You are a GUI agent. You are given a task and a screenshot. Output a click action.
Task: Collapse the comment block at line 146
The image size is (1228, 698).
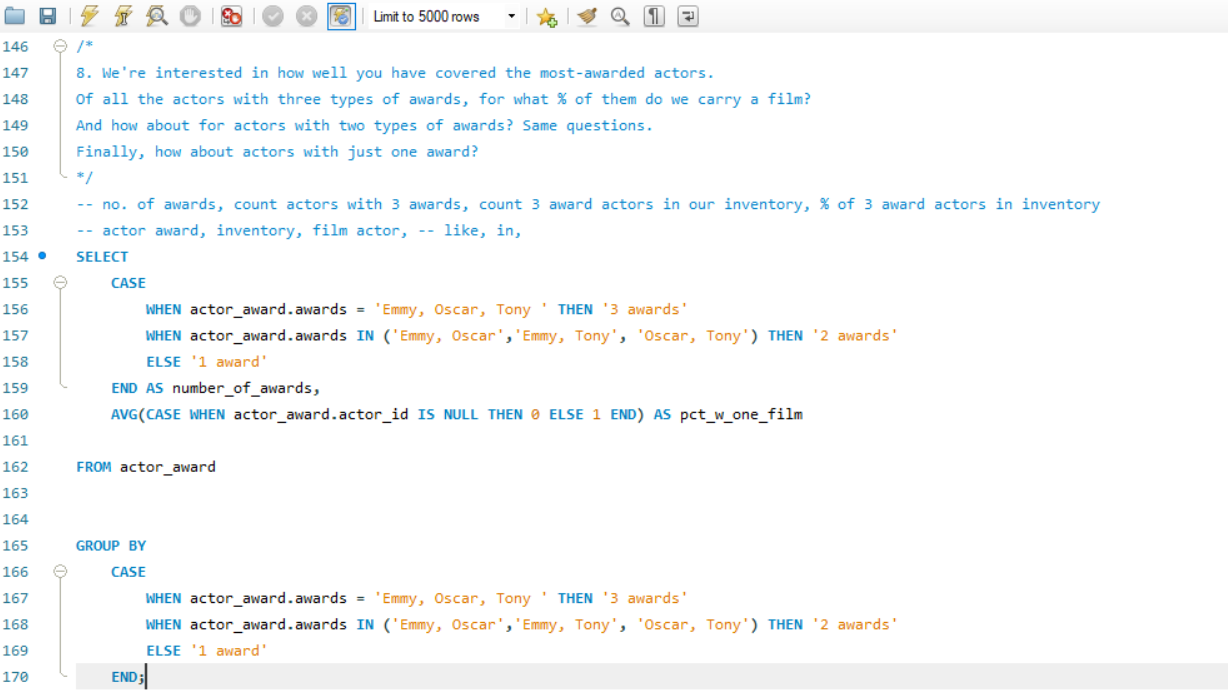click(x=60, y=46)
